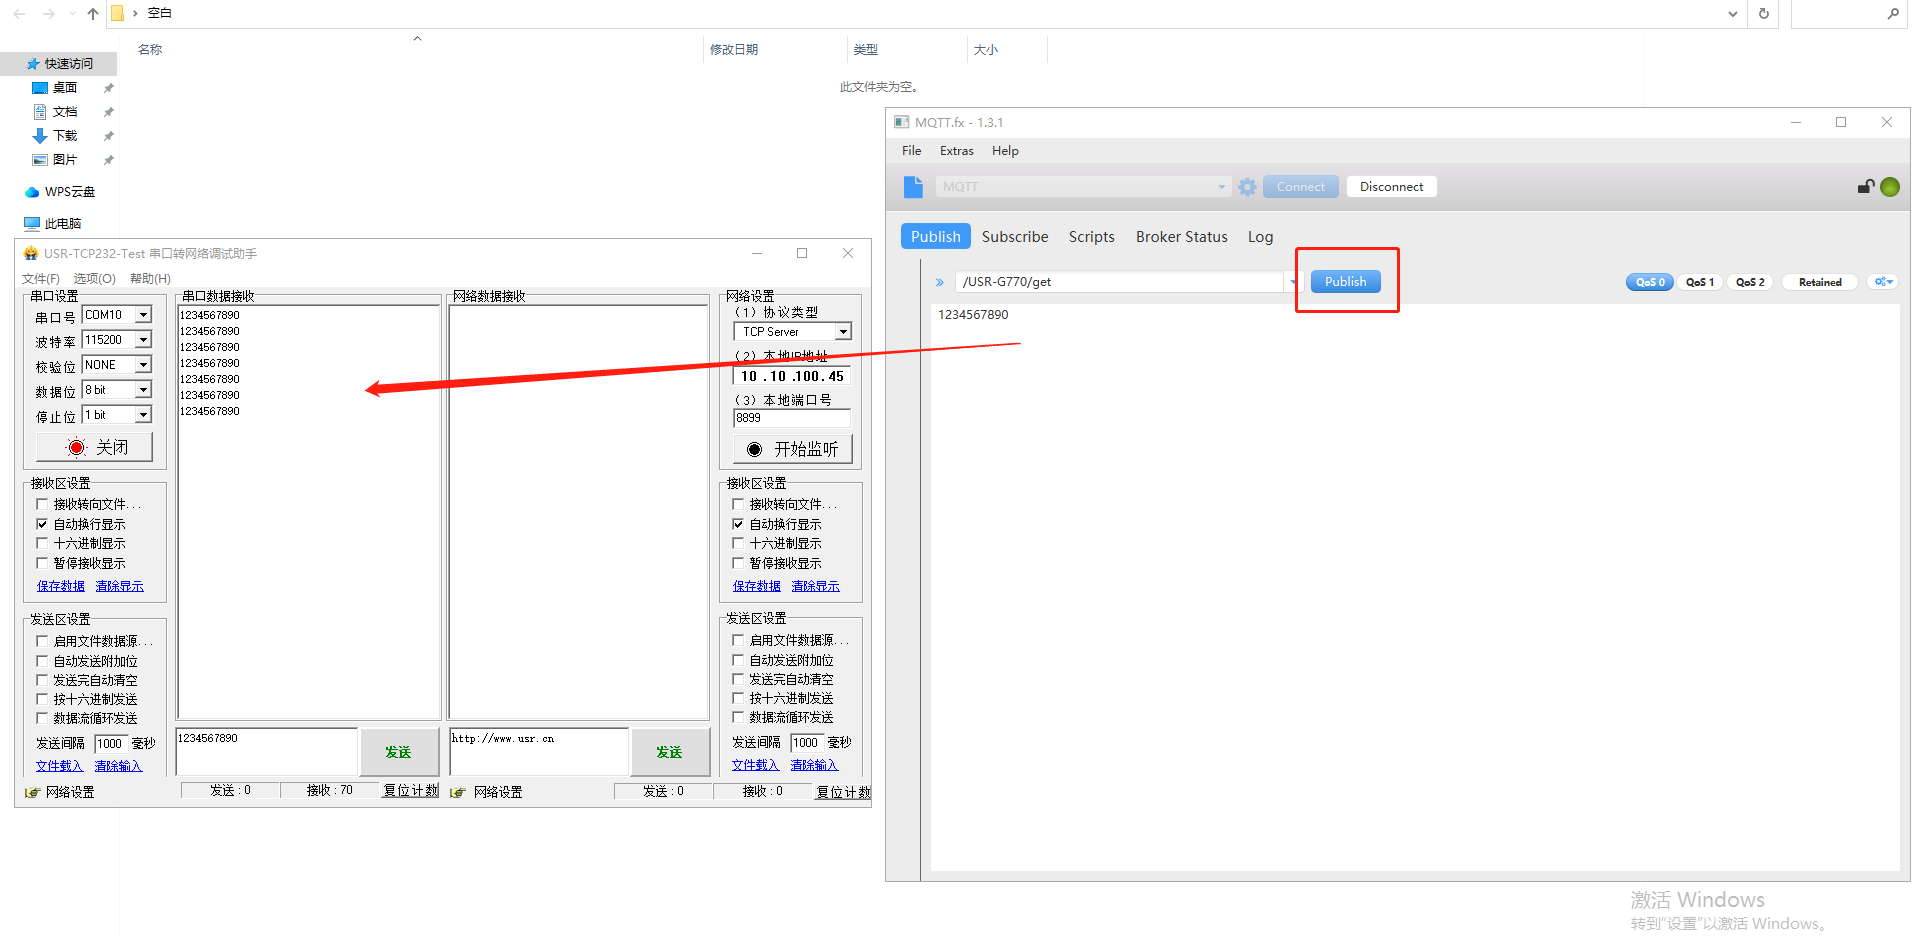Click the unlocked padlock icon
1920x936 pixels.
(1865, 187)
